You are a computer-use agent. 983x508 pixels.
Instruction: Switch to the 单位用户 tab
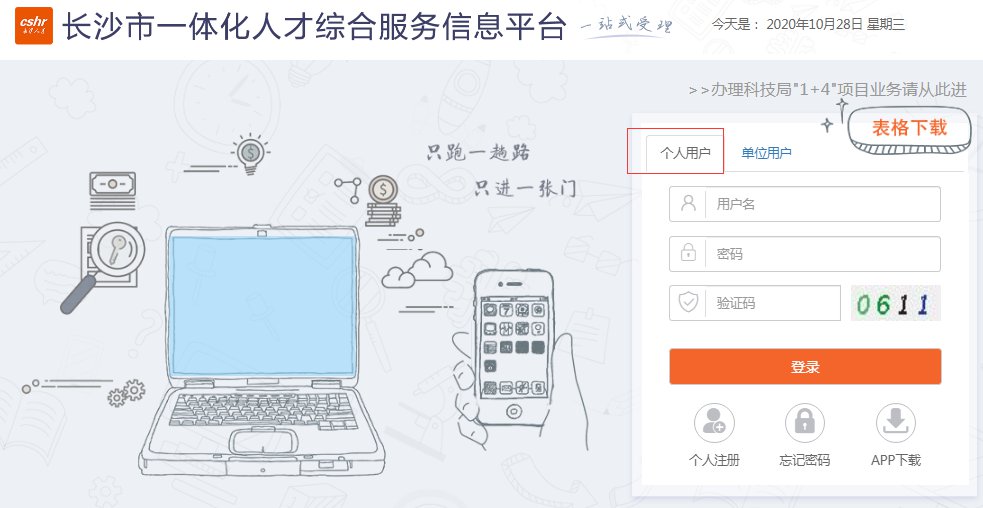click(766, 153)
